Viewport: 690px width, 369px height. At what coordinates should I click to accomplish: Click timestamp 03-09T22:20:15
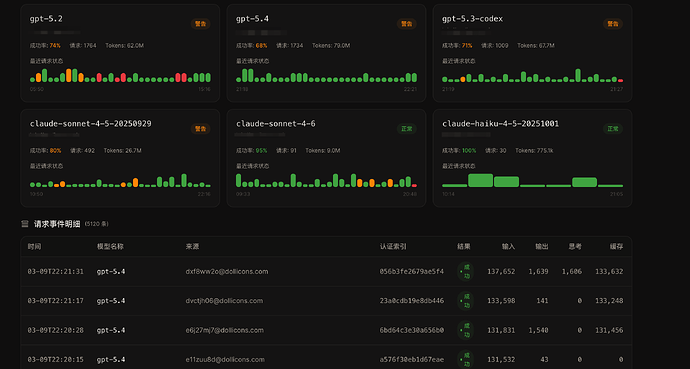pos(55,360)
